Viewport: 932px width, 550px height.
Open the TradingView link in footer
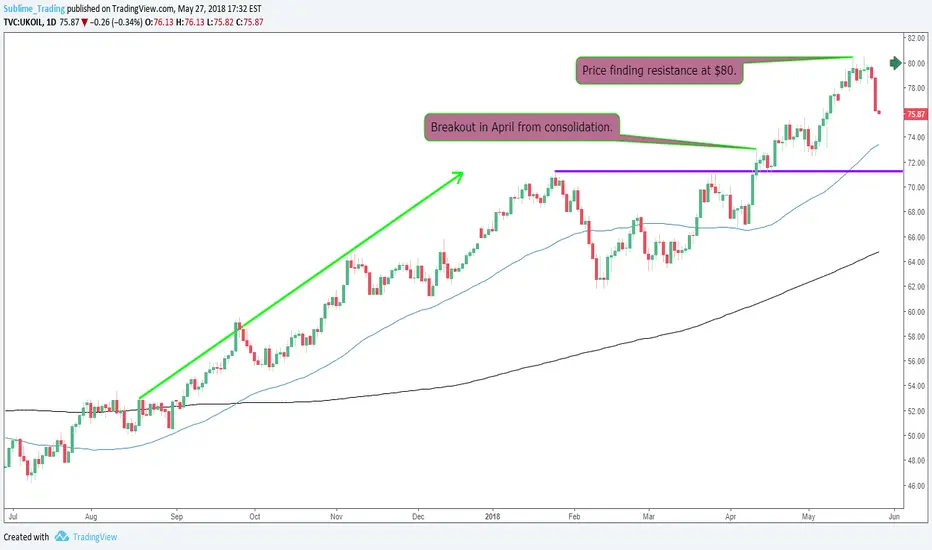95,537
